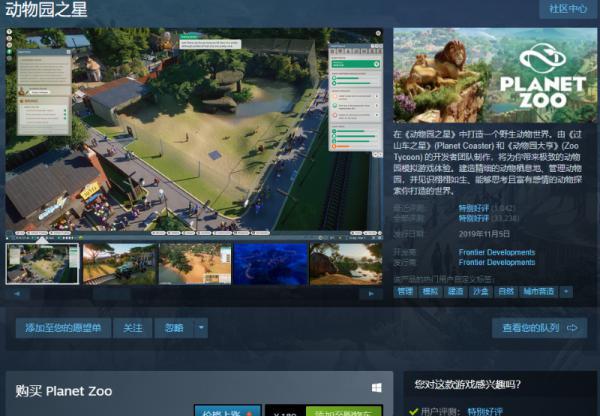Click the 购买 Planet Zoo heading
600x416 pixels.
point(64,391)
